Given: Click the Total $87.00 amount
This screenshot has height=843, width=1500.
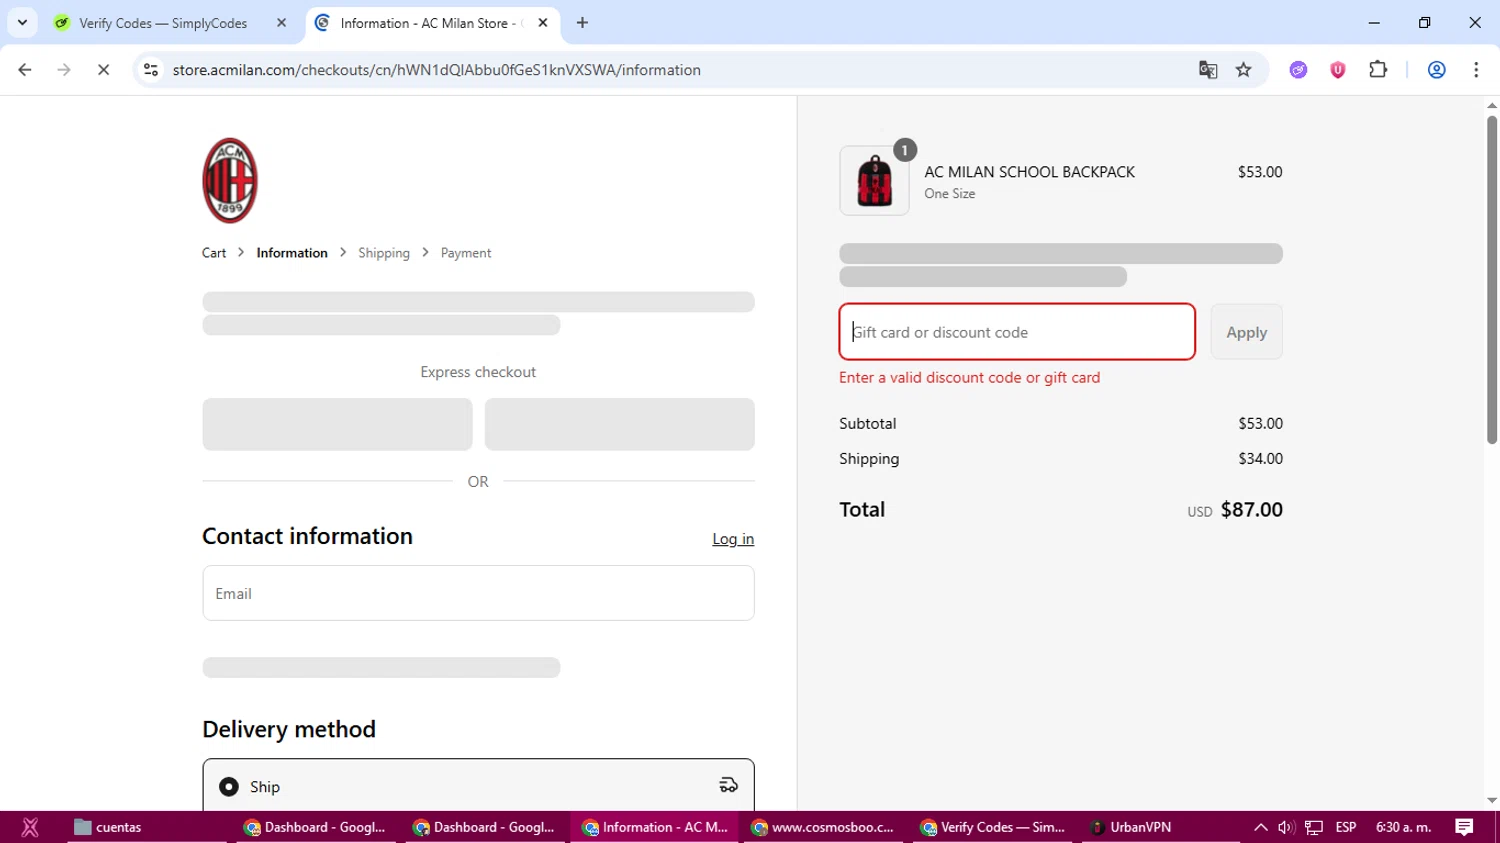Looking at the screenshot, I should coord(1251,510).
